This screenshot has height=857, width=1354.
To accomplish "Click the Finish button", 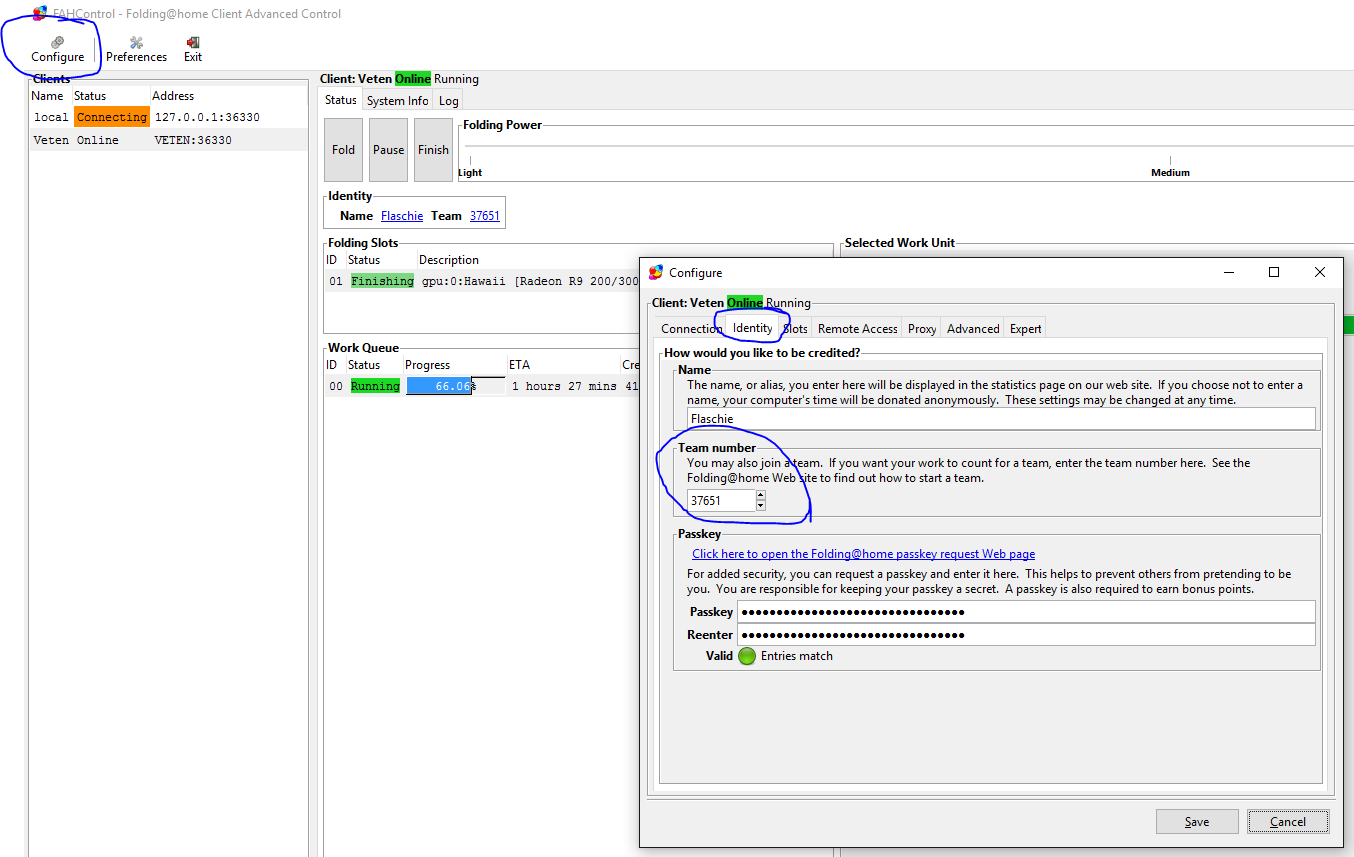I will [x=433, y=150].
